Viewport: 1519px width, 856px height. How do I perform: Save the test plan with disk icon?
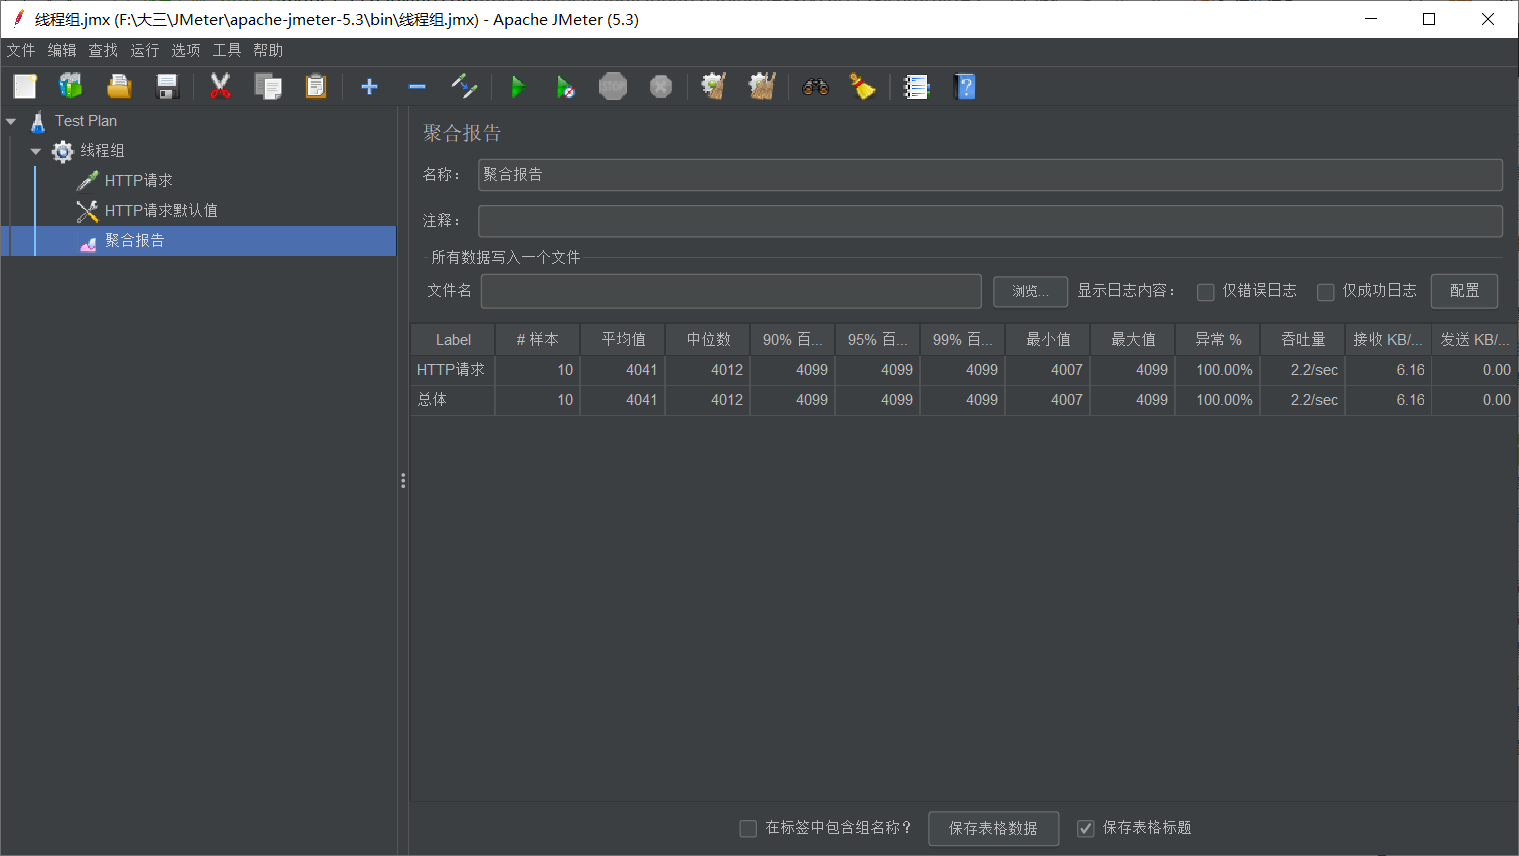point(167,87)
